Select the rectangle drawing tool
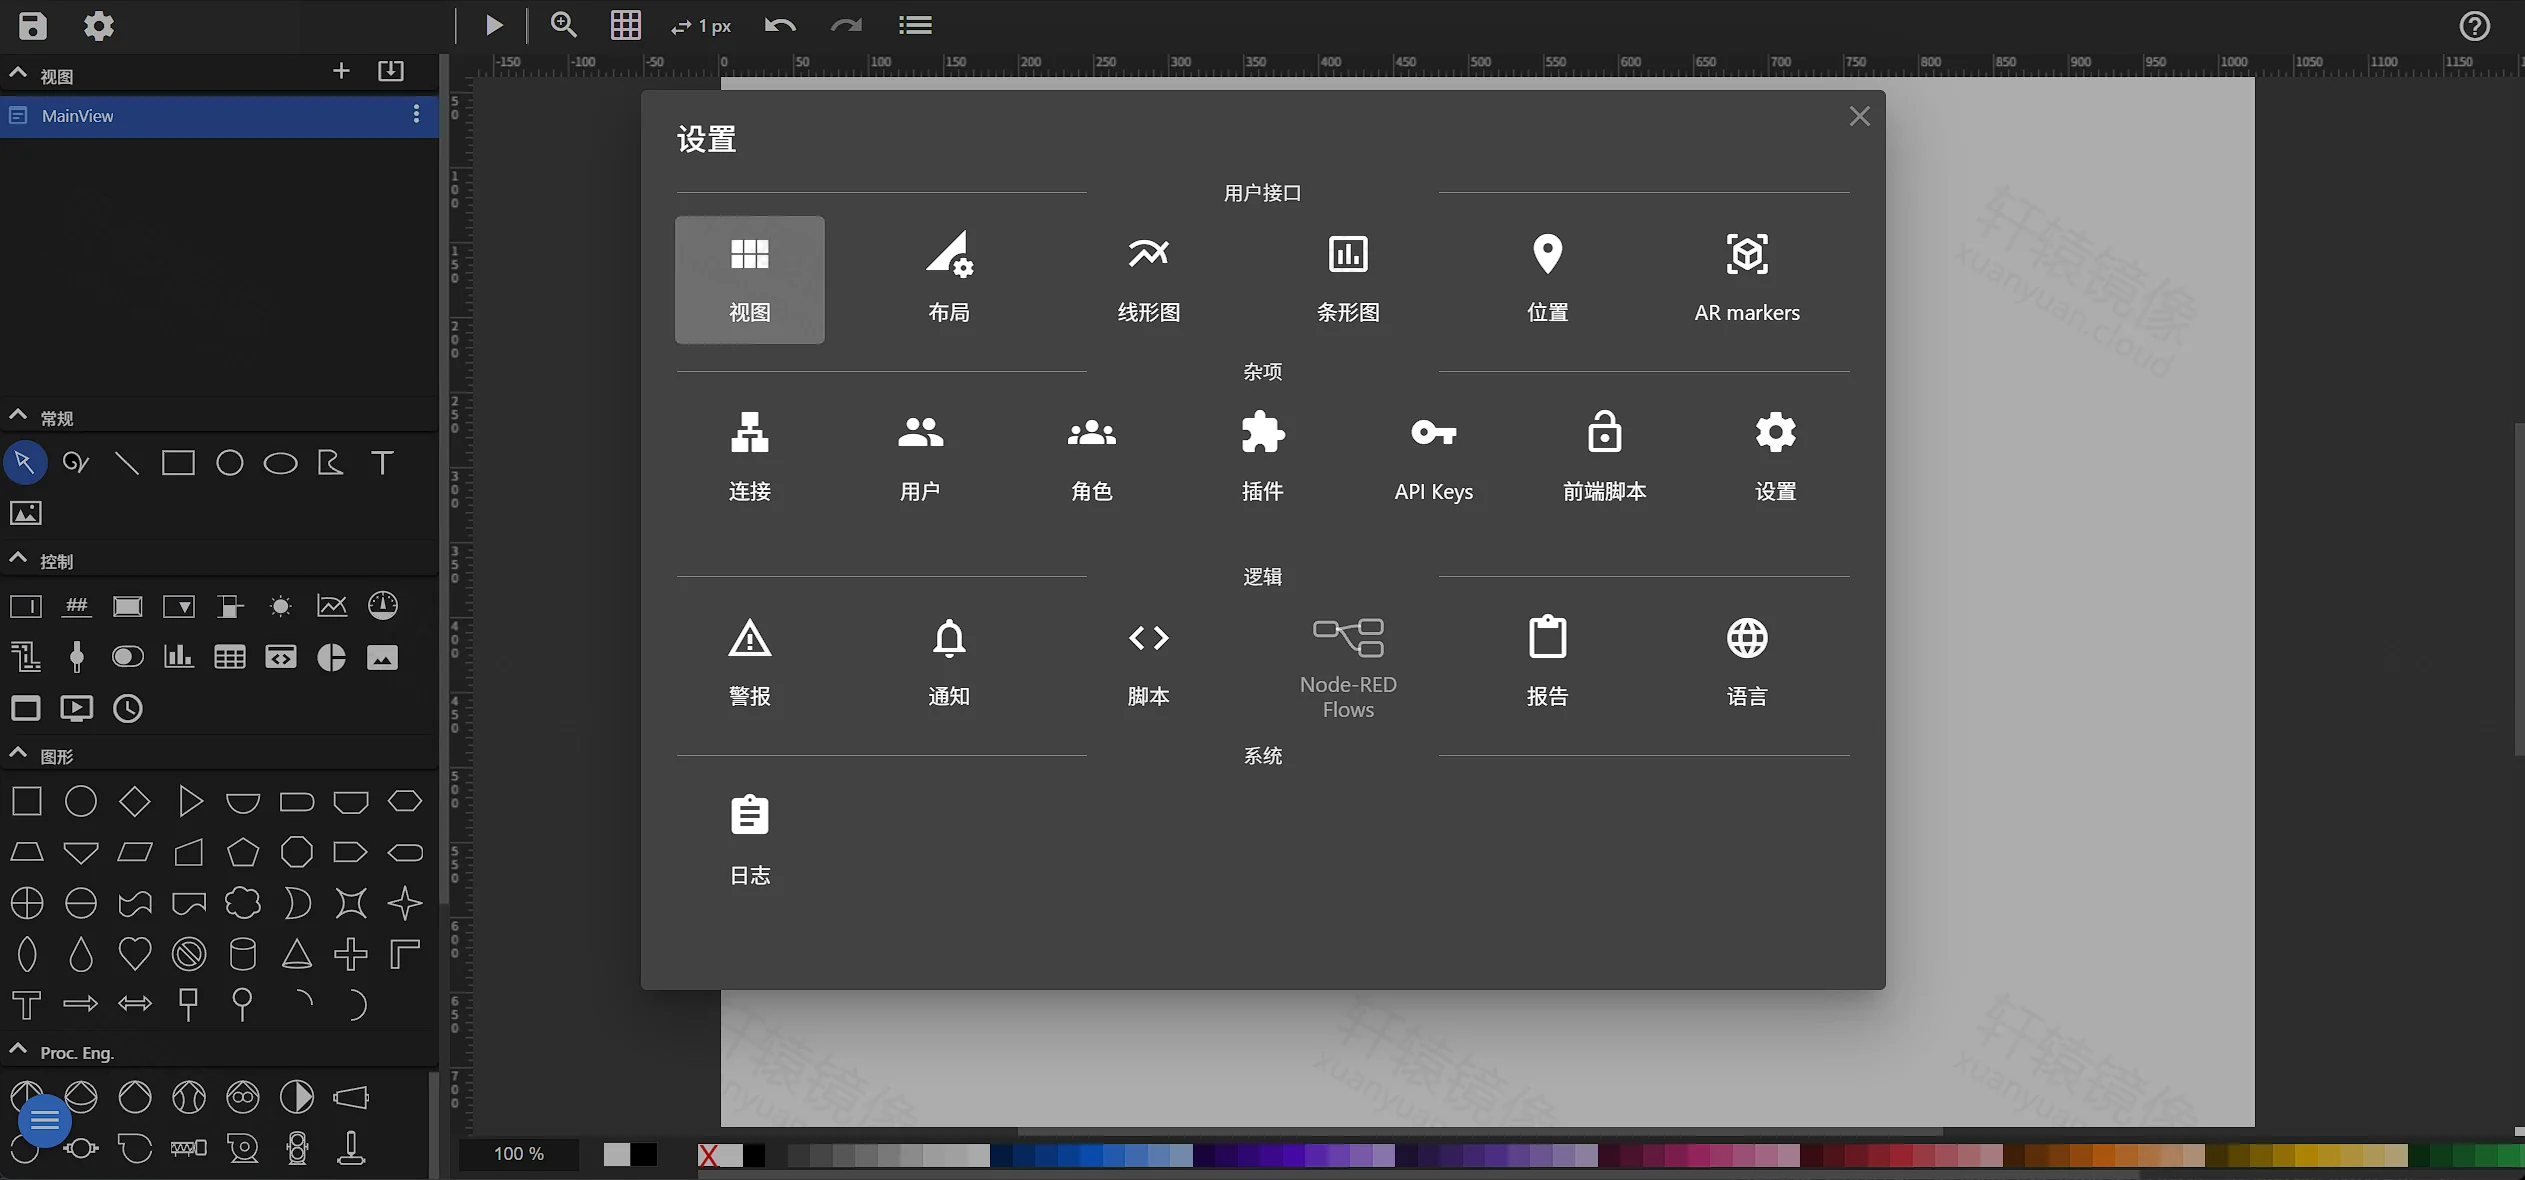This screenshot has height=1180, width=2525. point(178,463)
